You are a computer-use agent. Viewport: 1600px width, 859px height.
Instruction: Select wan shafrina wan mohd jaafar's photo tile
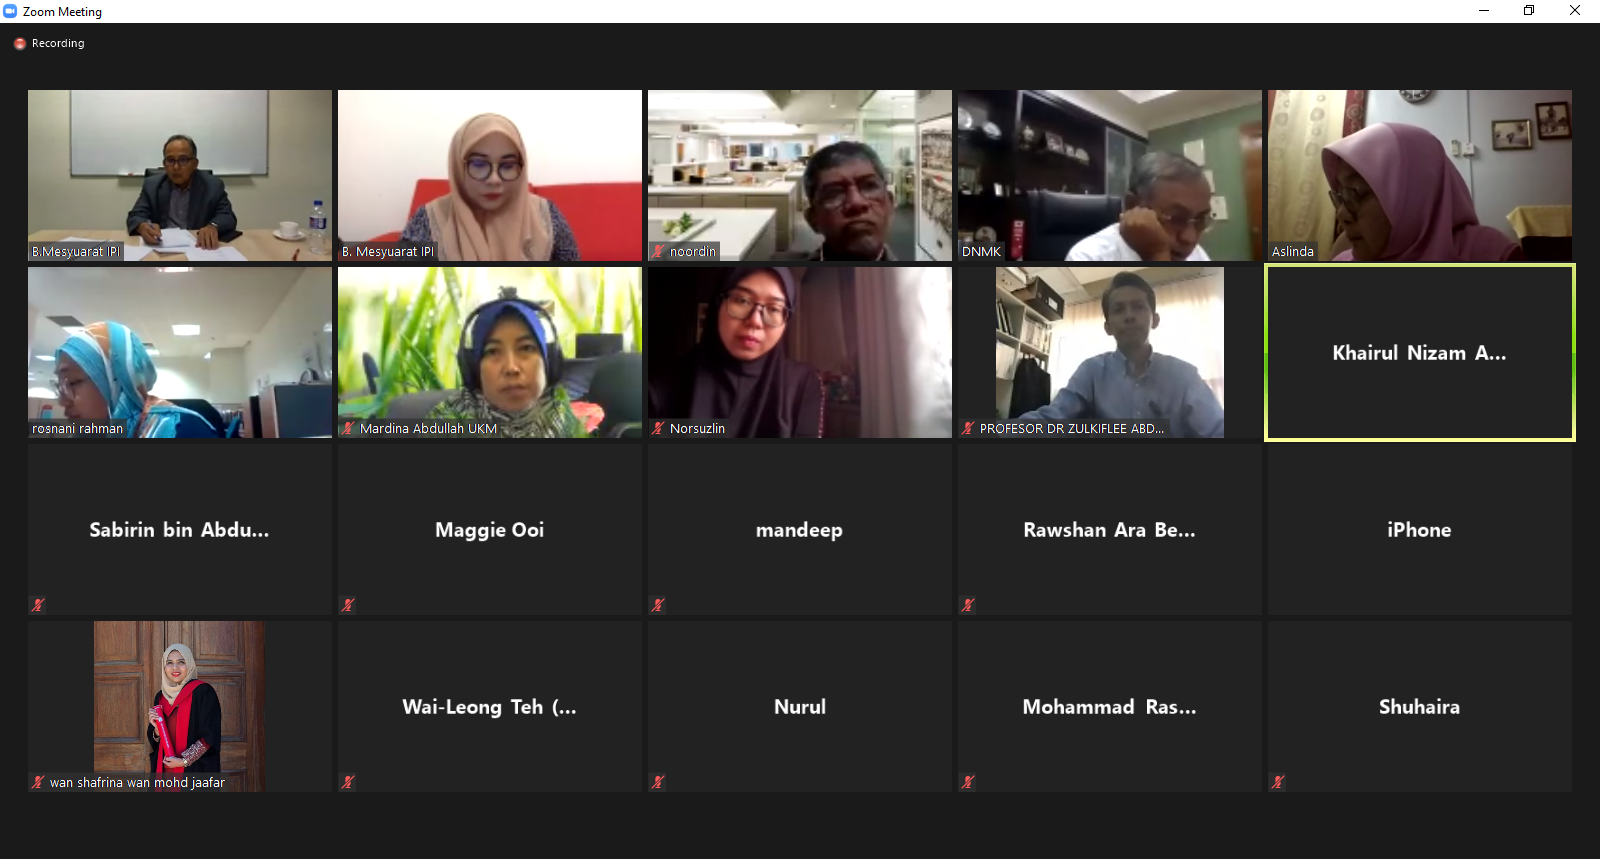click(x=180, y=706)
